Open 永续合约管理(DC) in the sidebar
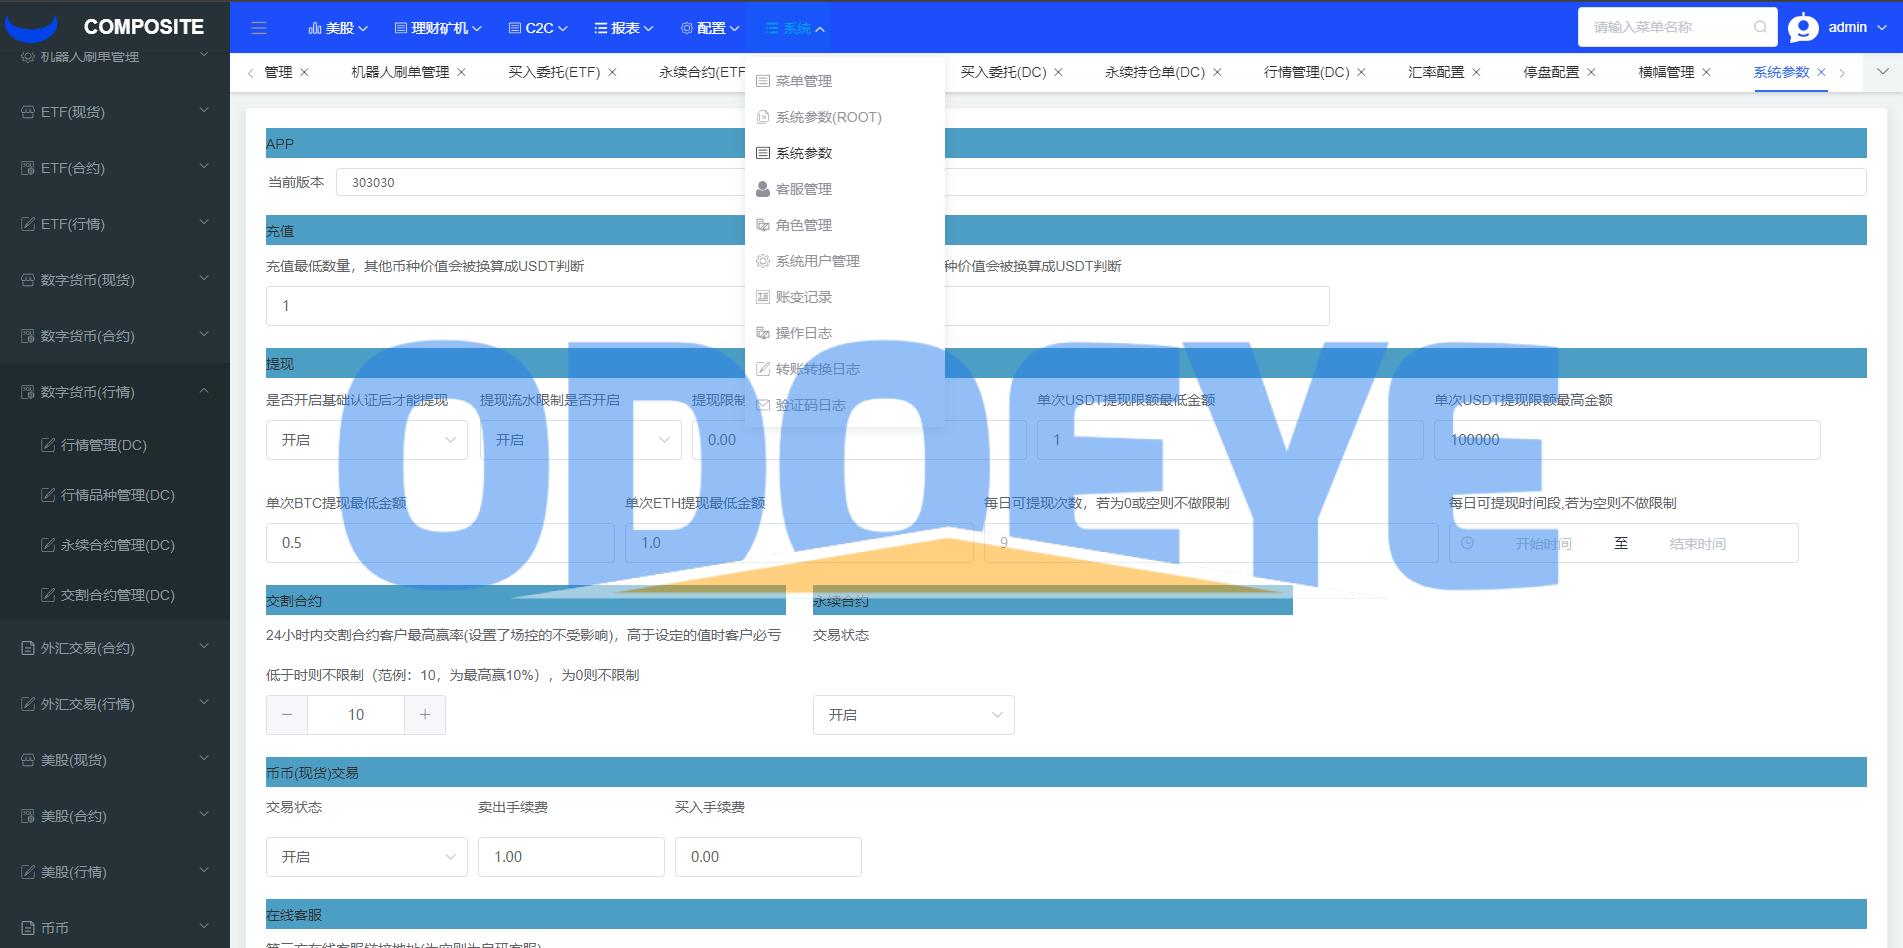This screenshot has height=948, width=1903. click(115, 545)
